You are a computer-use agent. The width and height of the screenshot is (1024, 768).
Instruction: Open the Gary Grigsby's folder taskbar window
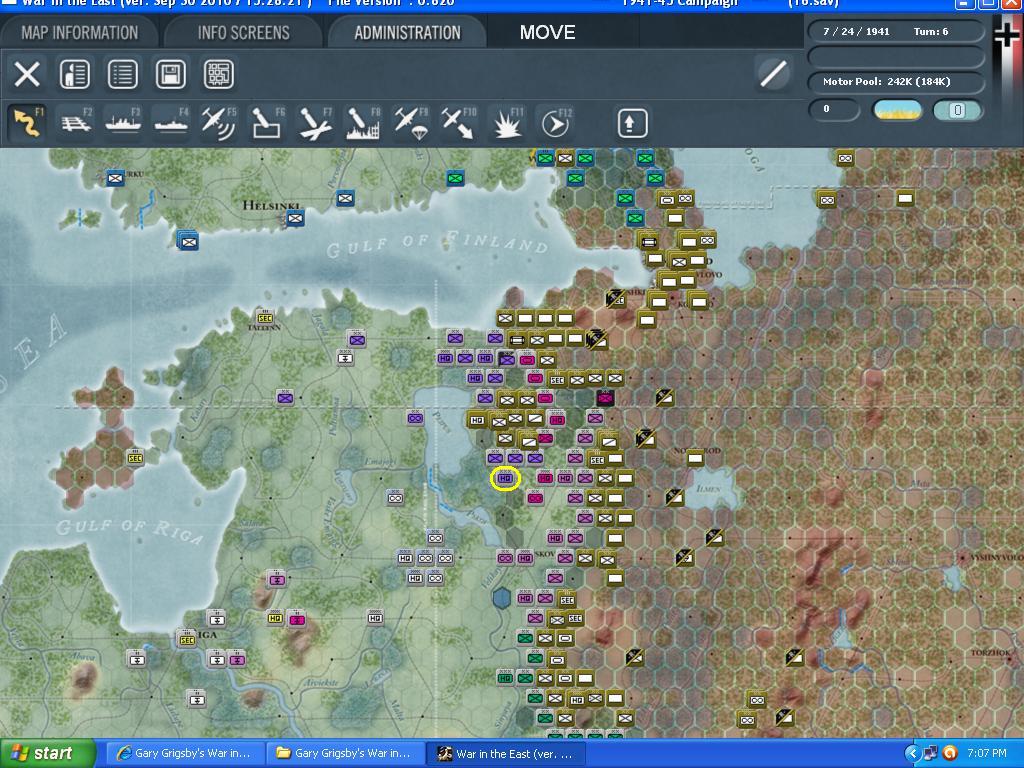345,754
